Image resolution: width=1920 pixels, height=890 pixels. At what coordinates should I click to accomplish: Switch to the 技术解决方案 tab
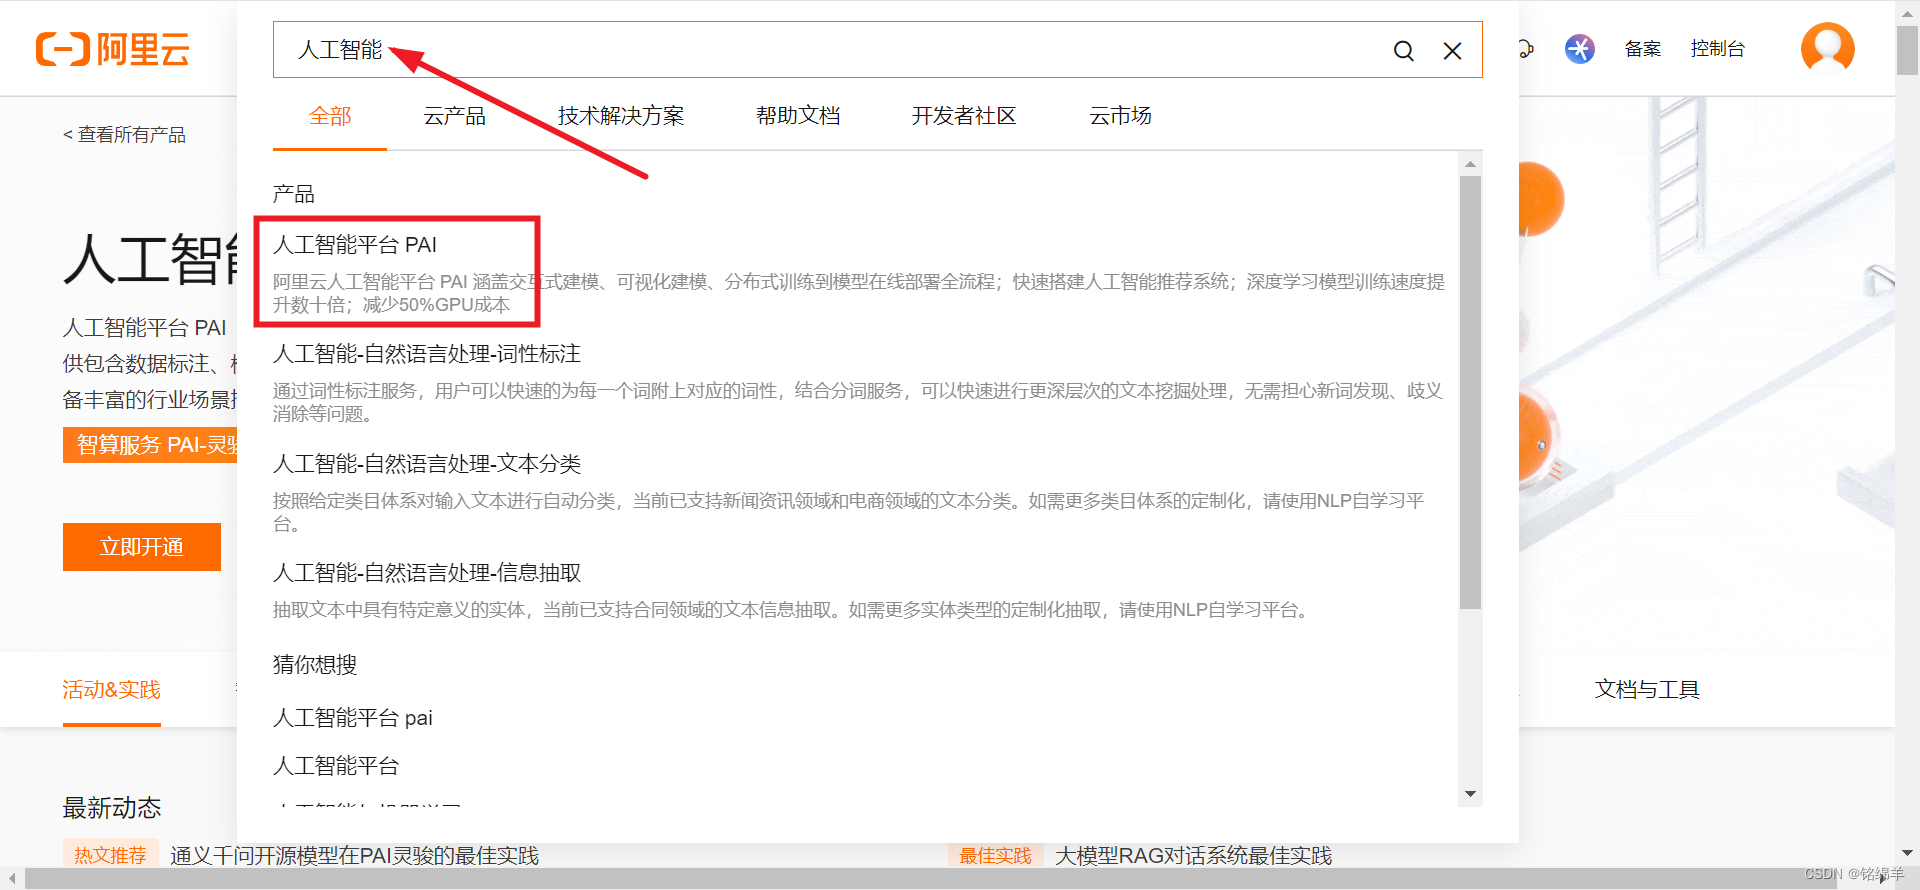click(621, 116)
